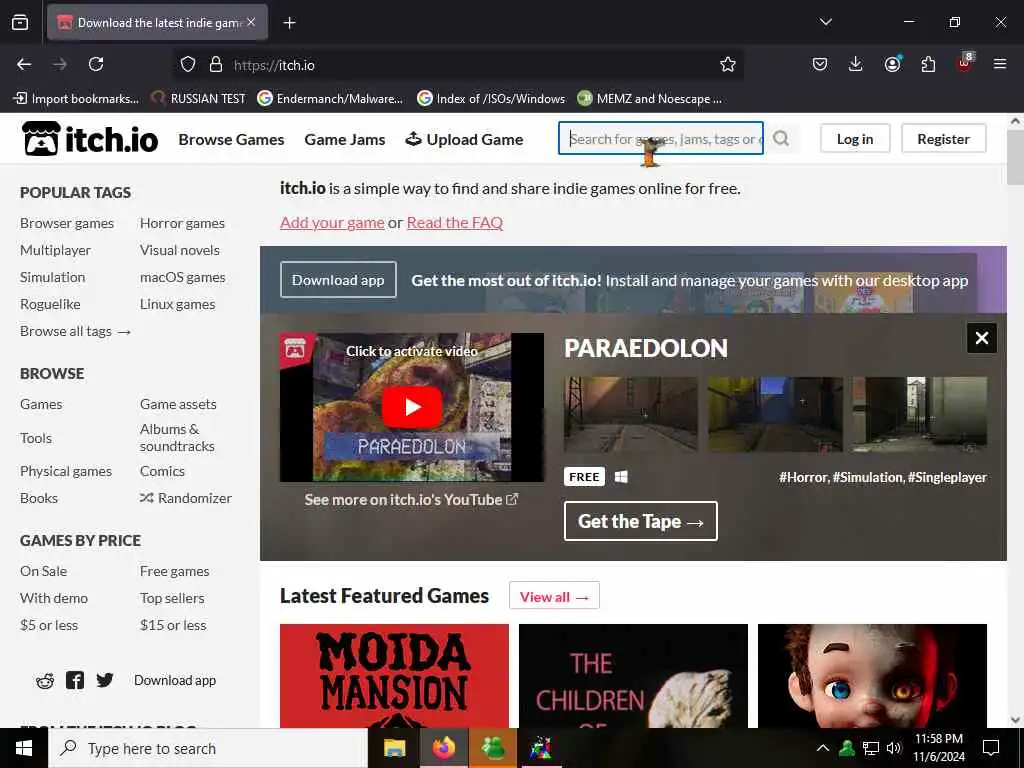The width and height of the screenshot is (1024, 768).
Task: Open the Firefox account icon
Action: coord(892,64)
